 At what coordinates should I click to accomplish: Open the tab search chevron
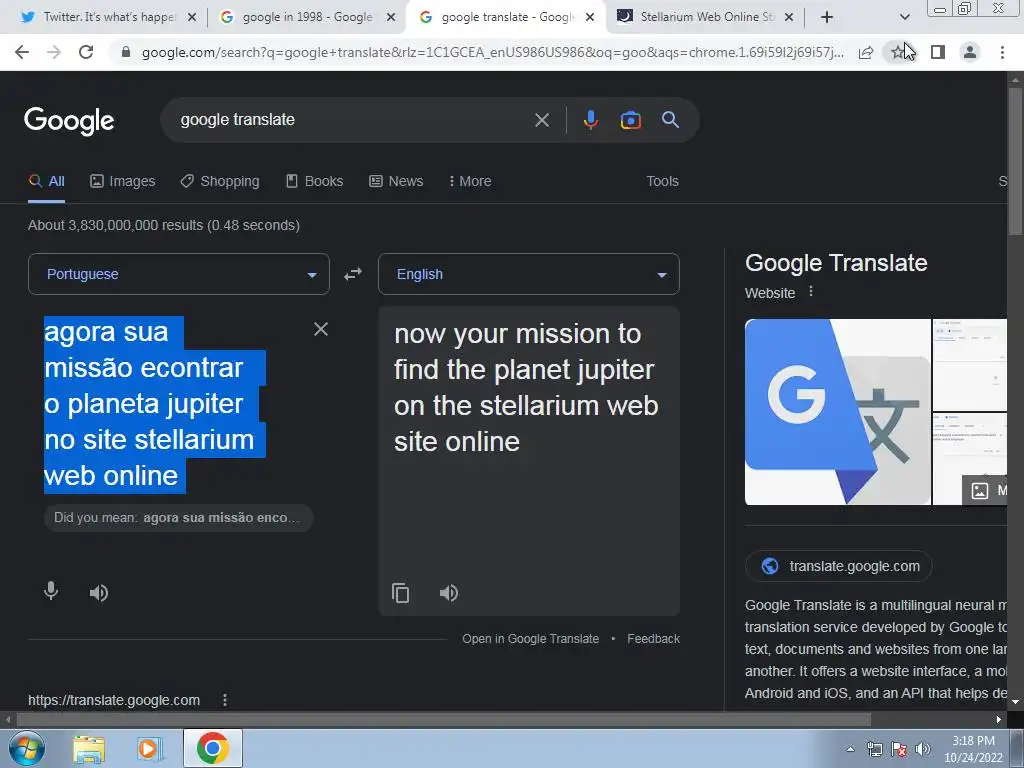coord(904,17)
